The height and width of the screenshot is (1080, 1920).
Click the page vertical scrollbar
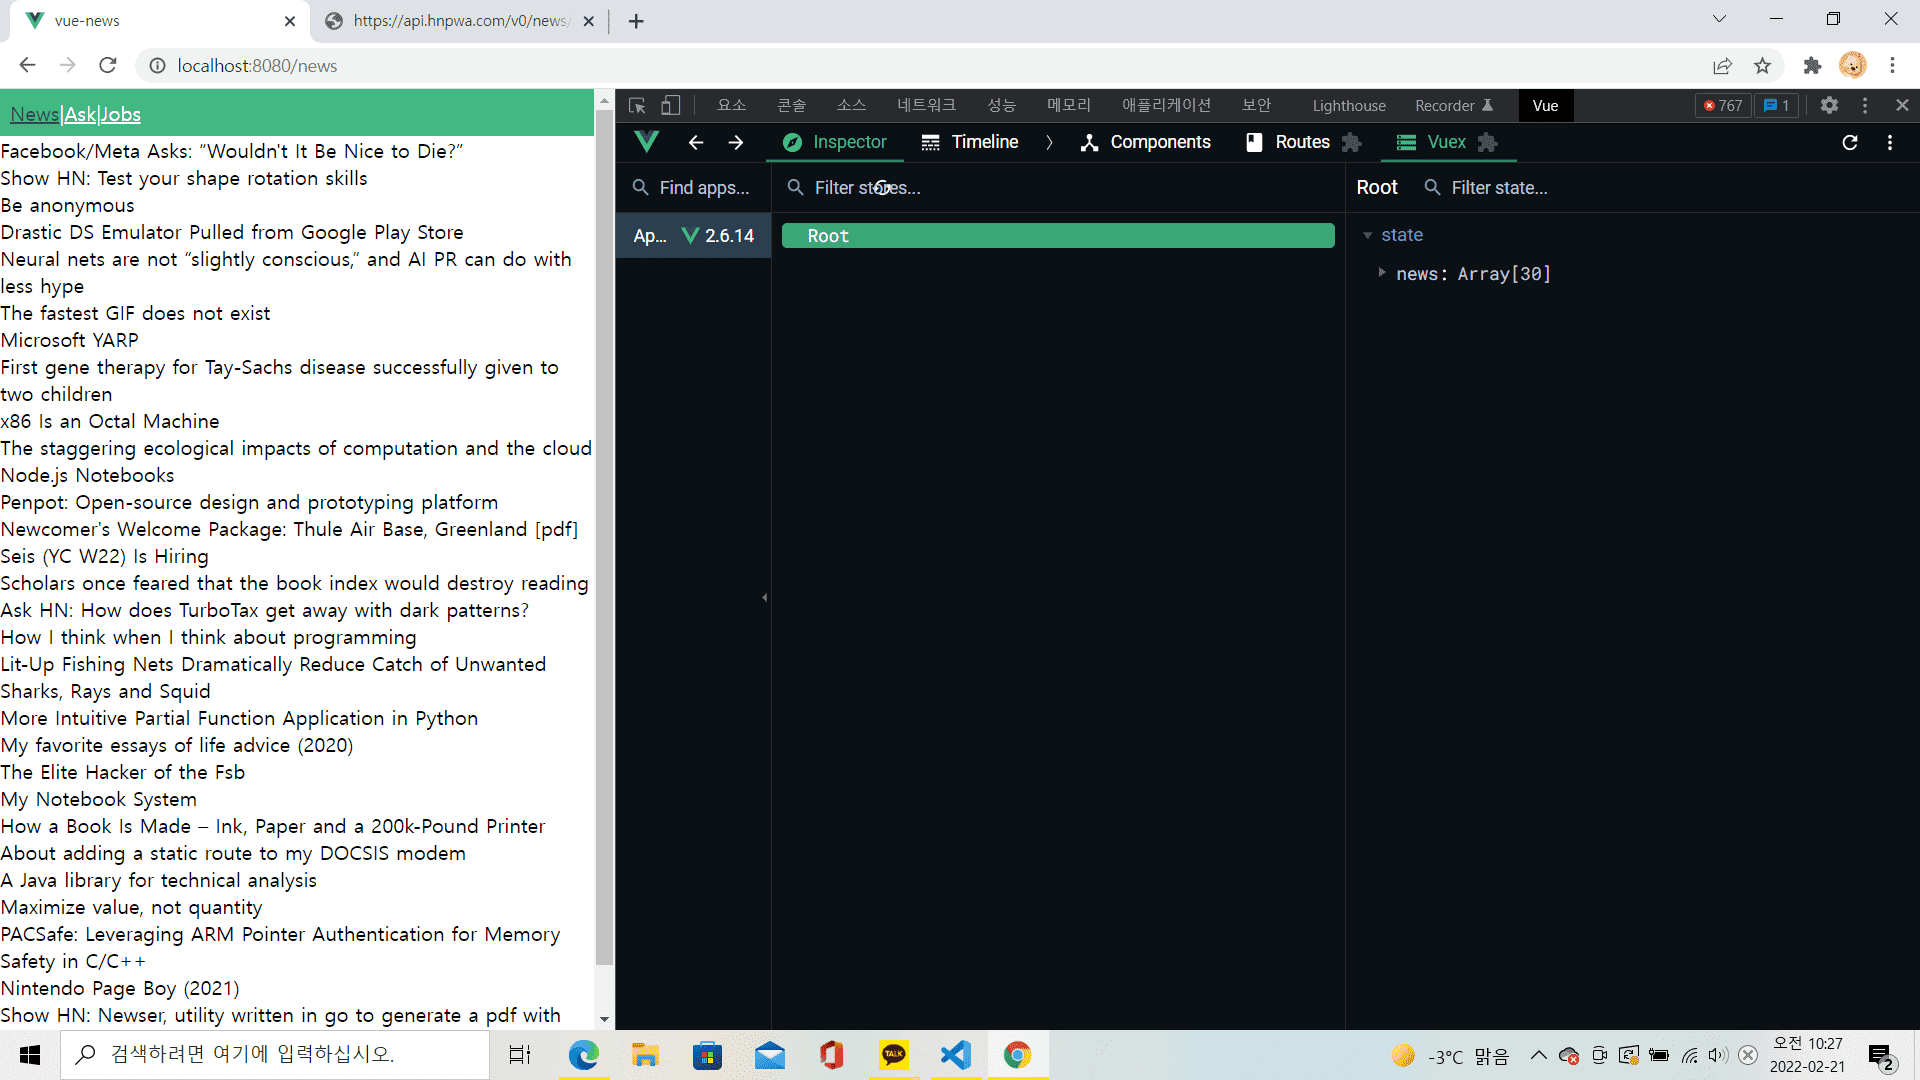[604, 540]
